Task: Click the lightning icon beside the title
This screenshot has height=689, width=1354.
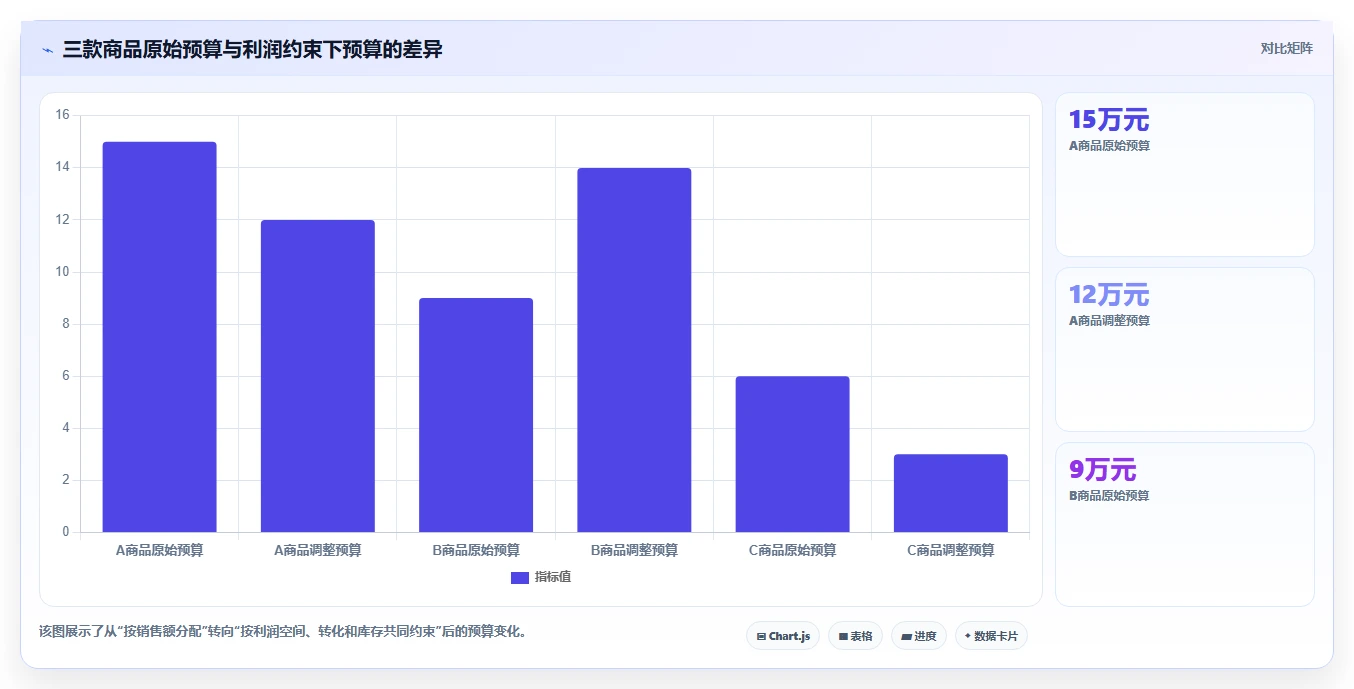Action: (47, 50)
